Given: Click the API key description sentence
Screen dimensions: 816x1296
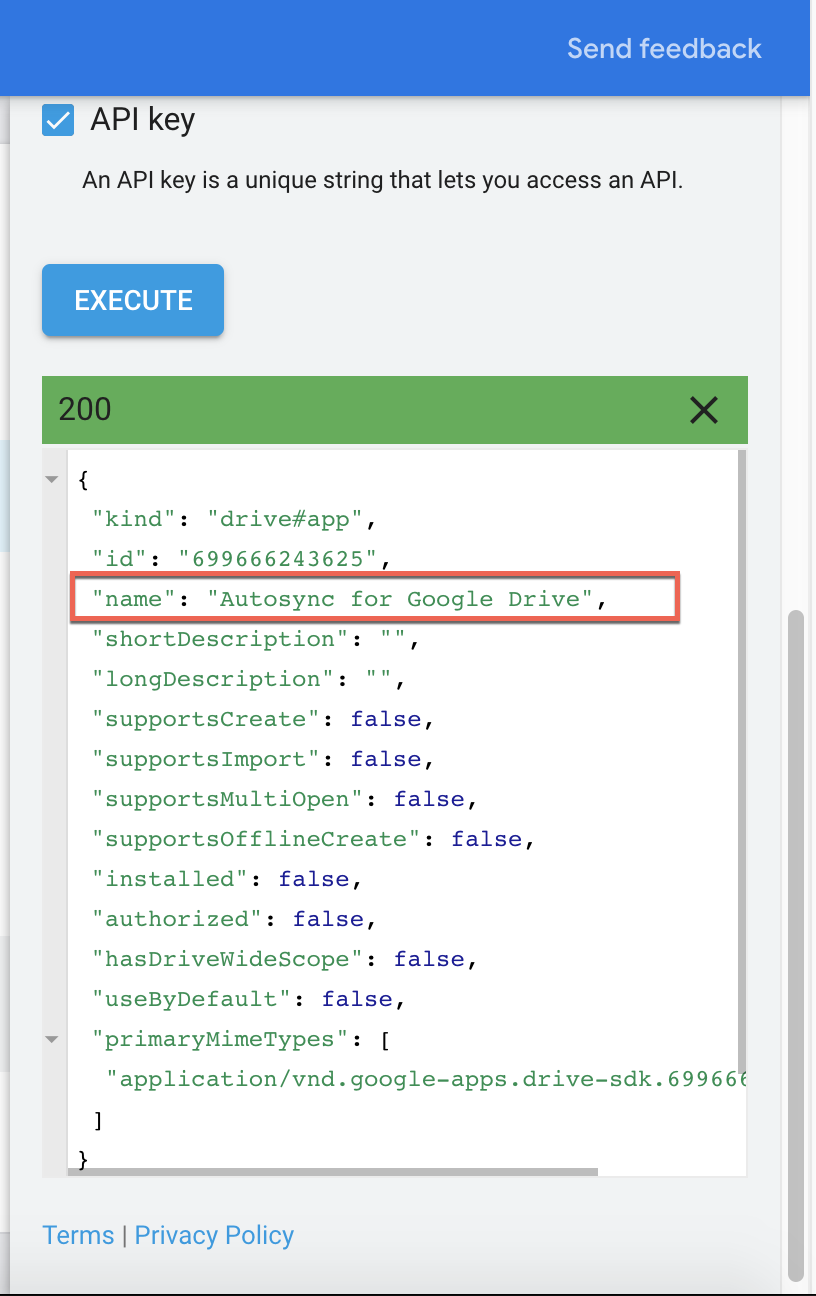Looking at the screenshot, I should [x=382, y=181].
